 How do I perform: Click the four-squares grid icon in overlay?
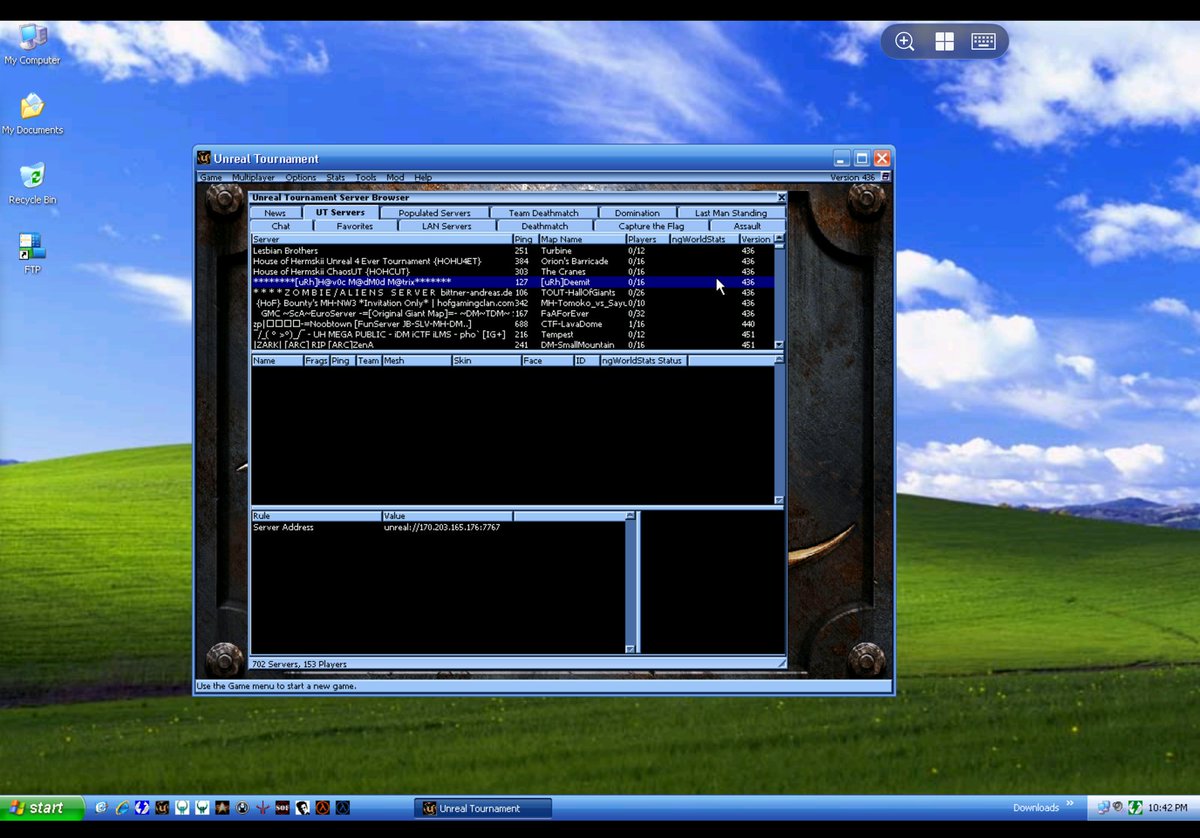click(944, 41)
